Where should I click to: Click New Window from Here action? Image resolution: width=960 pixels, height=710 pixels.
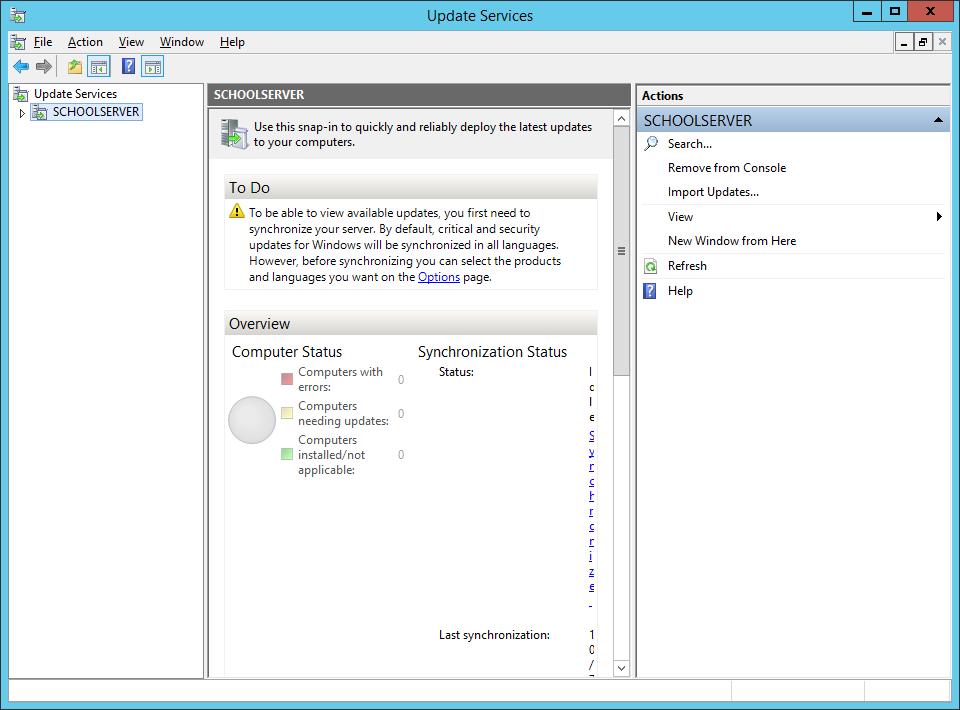click(x=732, y=241)
